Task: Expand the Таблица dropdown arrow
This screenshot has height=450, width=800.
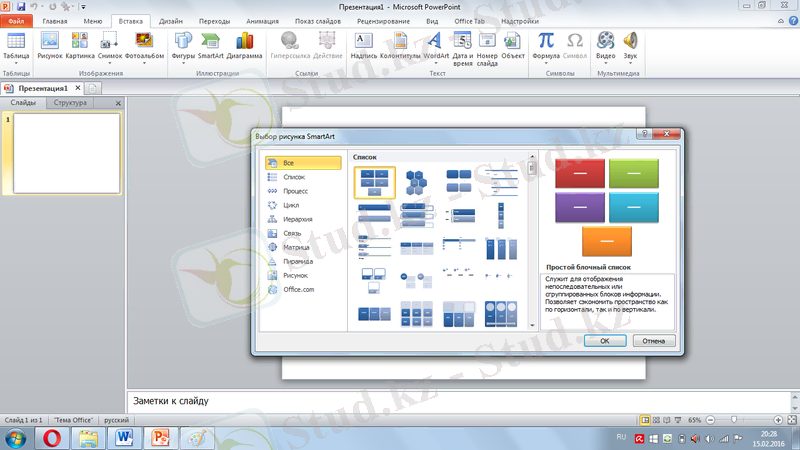Action: pos(16,63)
